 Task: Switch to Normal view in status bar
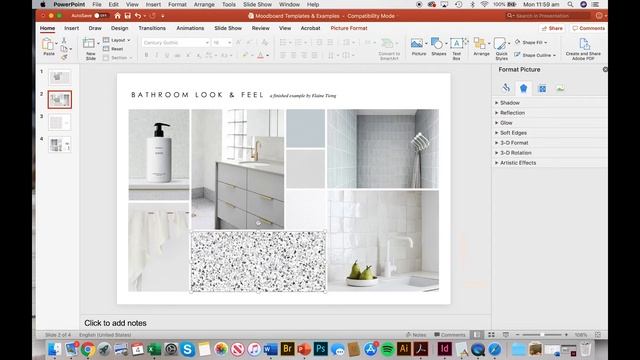point(476,335)
